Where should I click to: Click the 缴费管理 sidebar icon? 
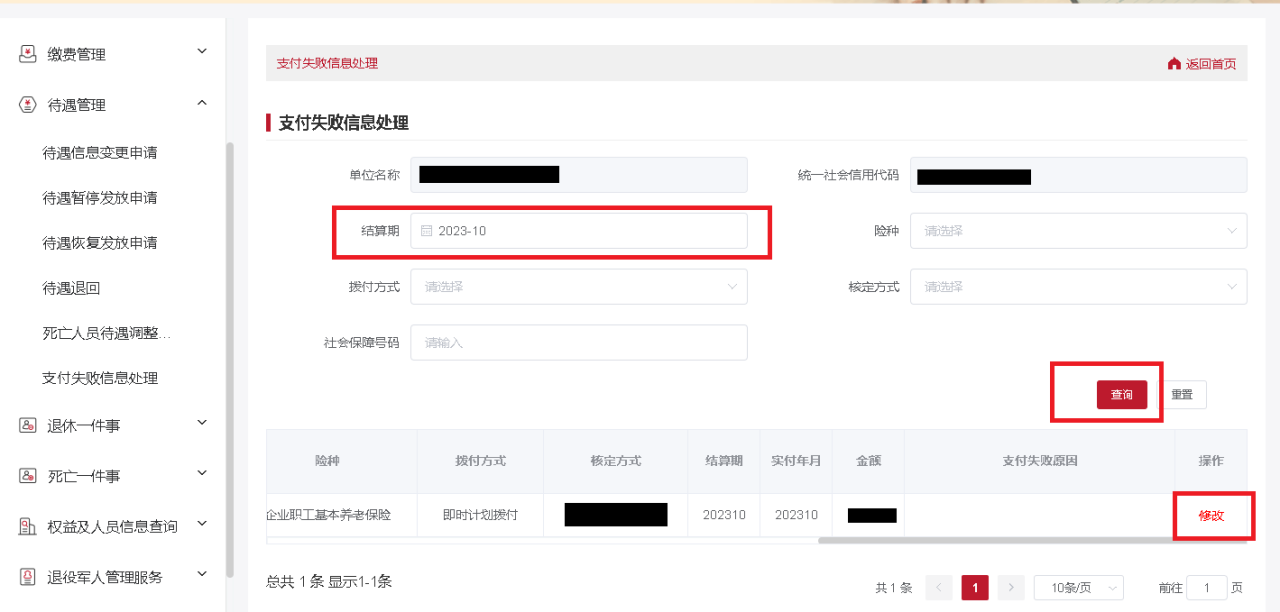(28, 54)
